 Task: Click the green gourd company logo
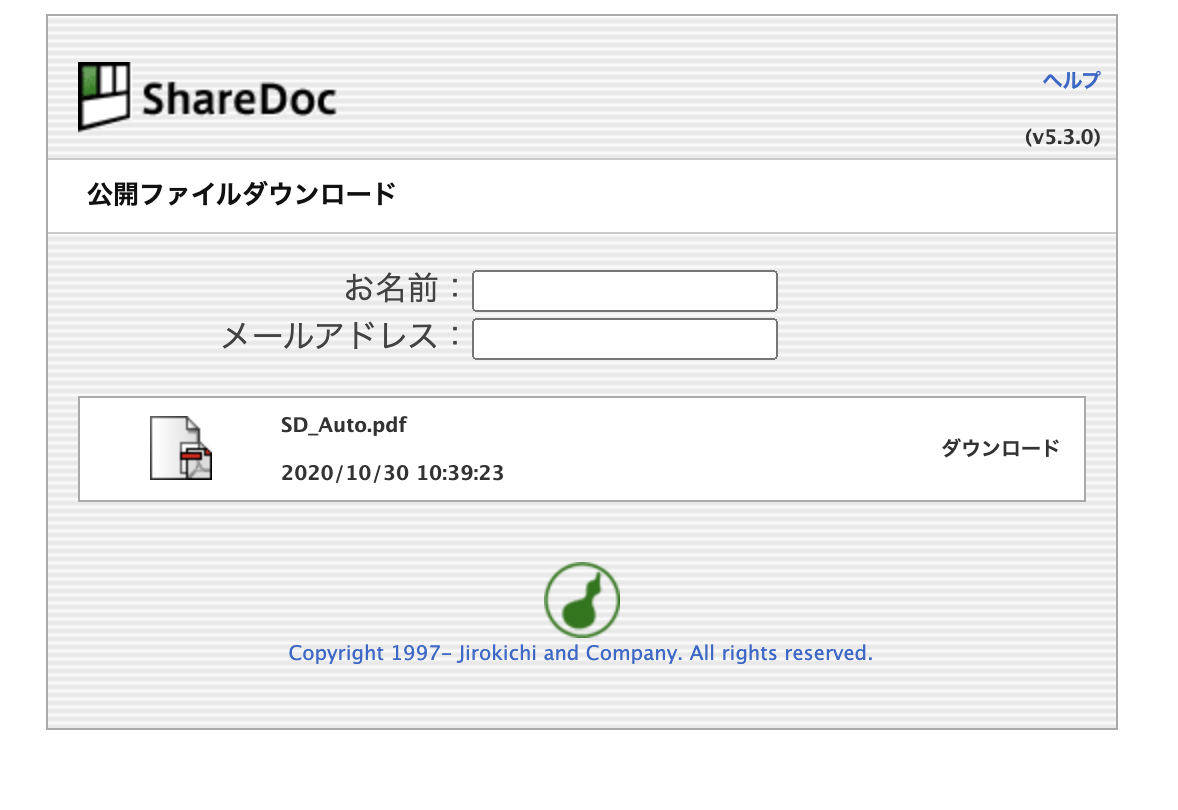tap(581, 601)
